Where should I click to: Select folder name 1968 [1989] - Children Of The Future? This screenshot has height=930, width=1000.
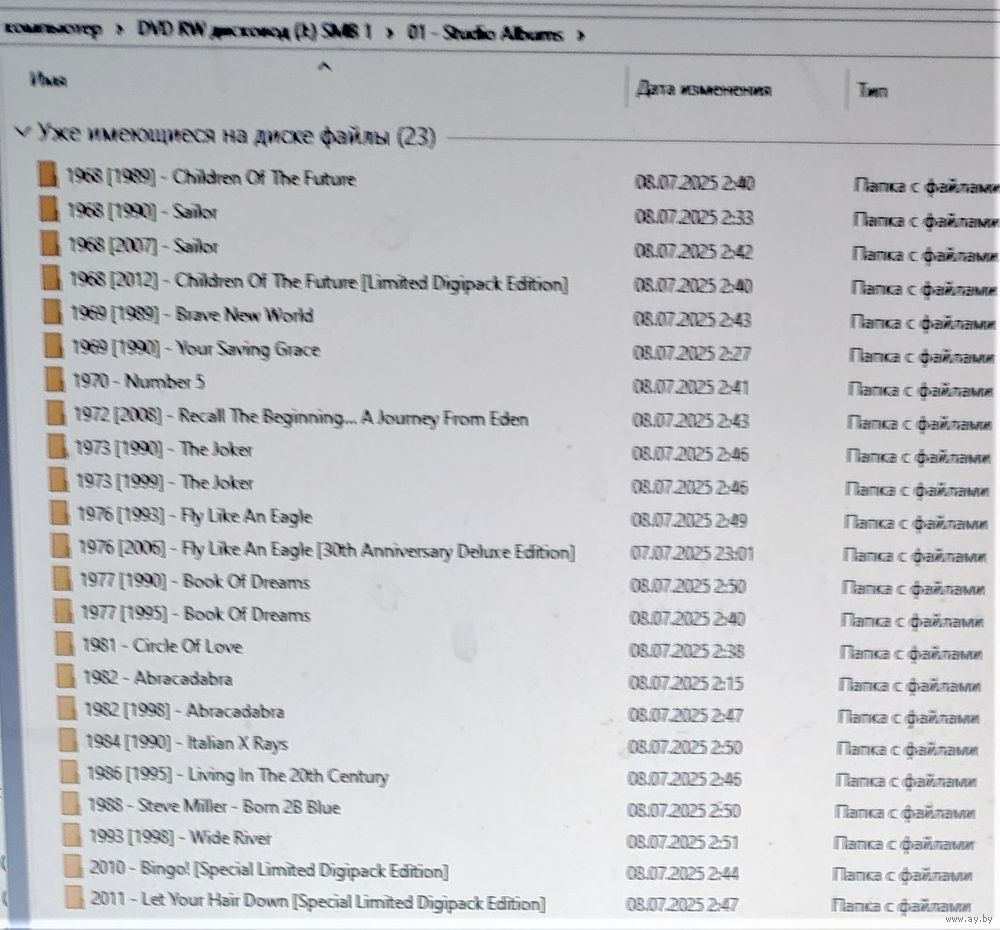click(x=211, y=177)
